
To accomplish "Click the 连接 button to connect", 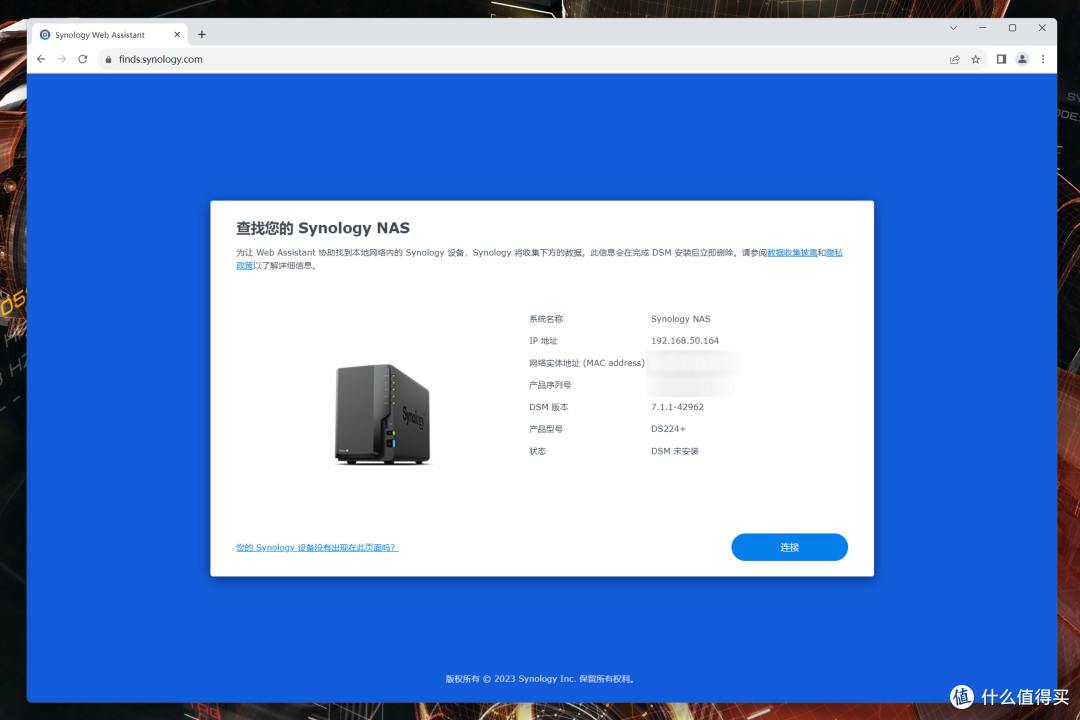I will point(789,547).
